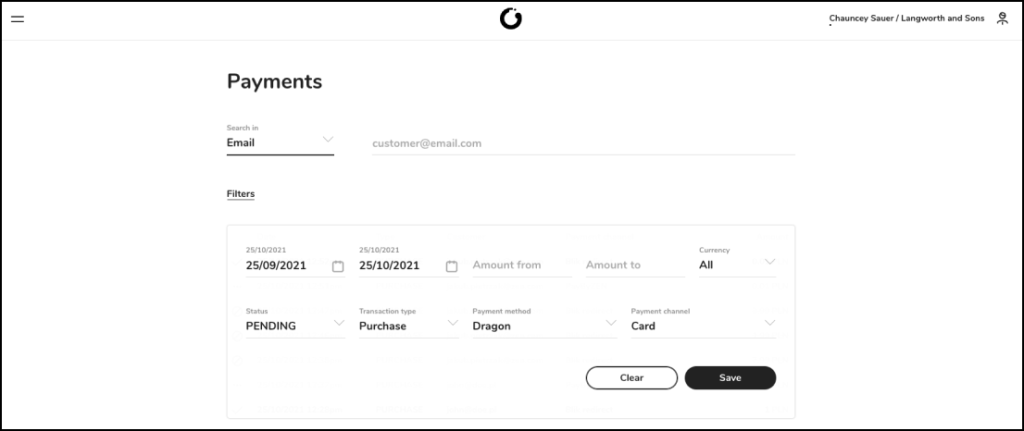Image resolution: width=1024 pixels, height=431 pixels.
Task: Open calendar picker for 25/09/2021 date
Action: pos(338,266)
